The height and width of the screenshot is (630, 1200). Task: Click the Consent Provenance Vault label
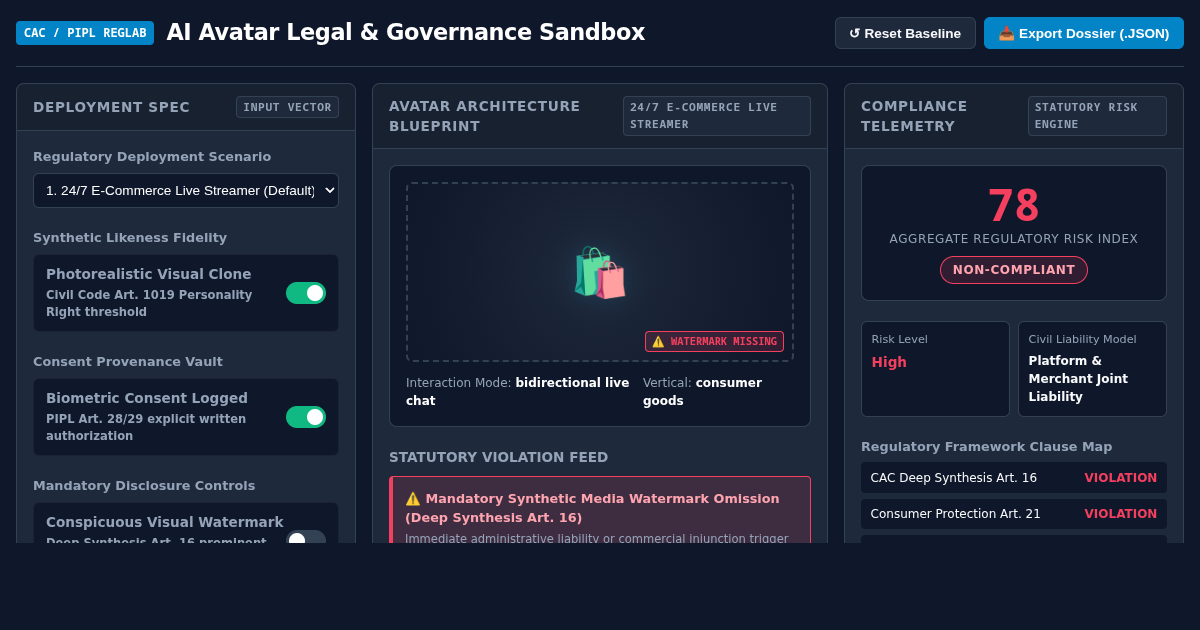[128, 362]
